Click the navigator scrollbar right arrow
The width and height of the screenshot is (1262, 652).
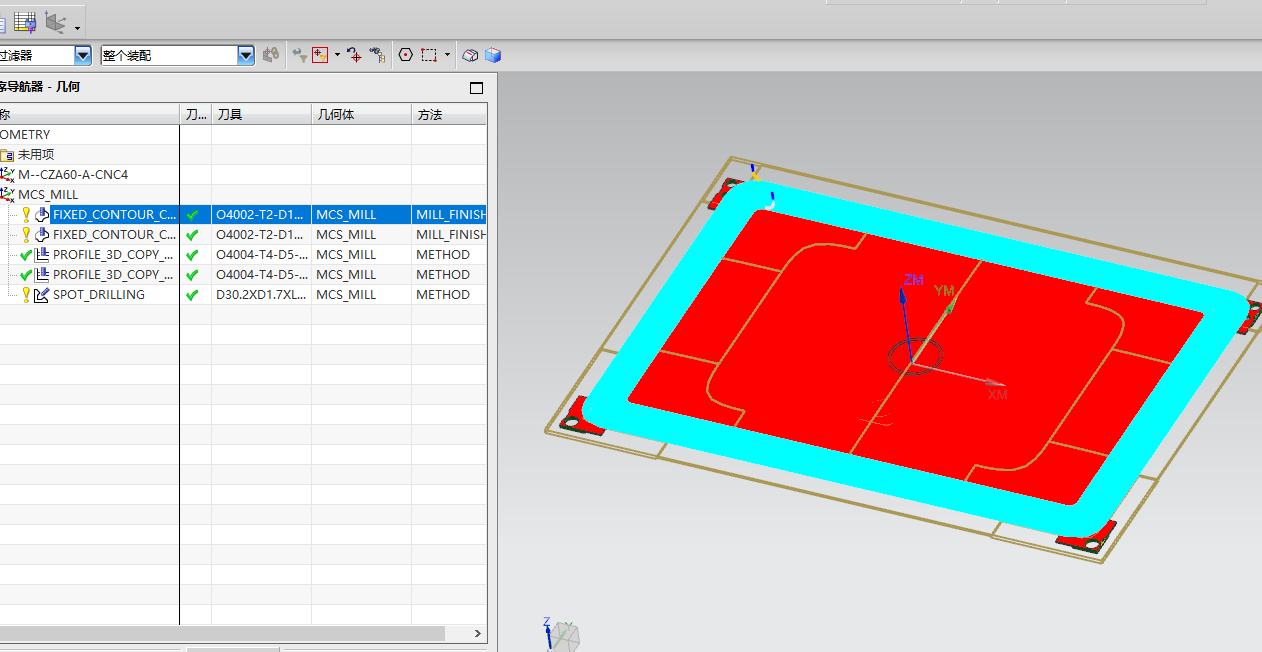click(477, 633)
